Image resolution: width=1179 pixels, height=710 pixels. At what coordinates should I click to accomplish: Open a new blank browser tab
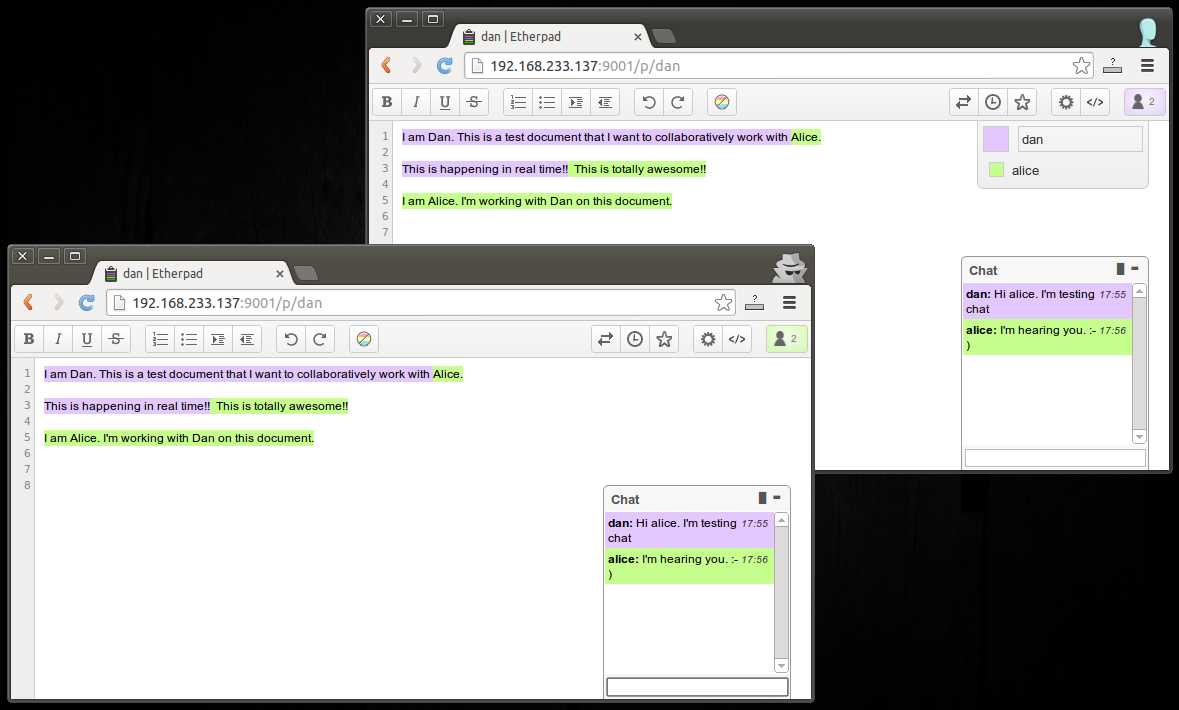pyautogui.click(x=305, y=271)
